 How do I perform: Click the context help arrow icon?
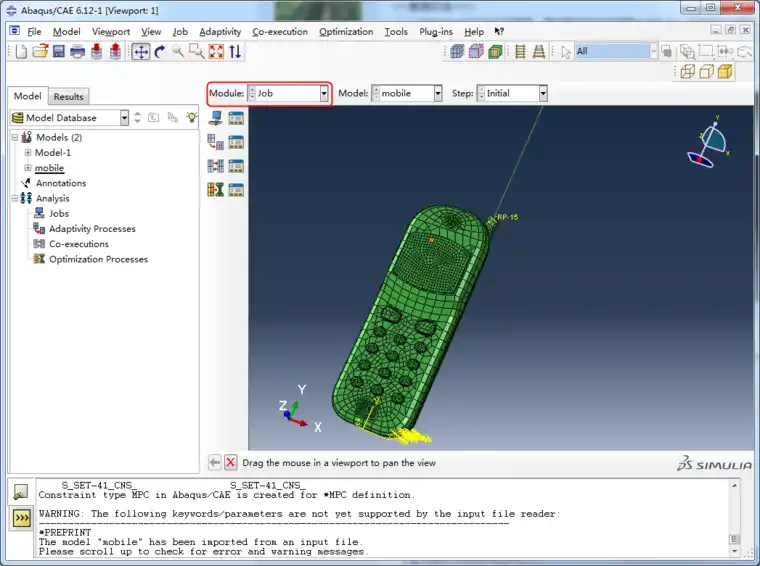499,31
